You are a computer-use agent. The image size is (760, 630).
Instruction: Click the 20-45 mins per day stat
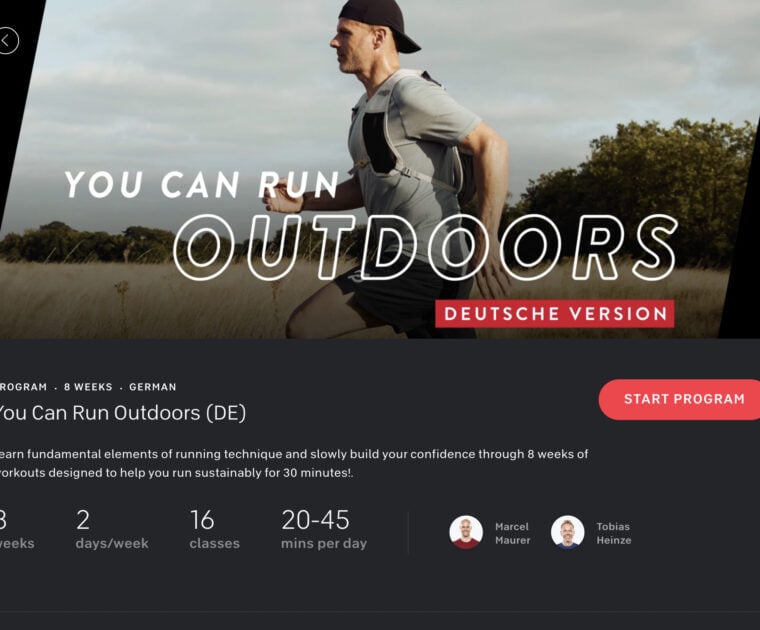point(323,529)
